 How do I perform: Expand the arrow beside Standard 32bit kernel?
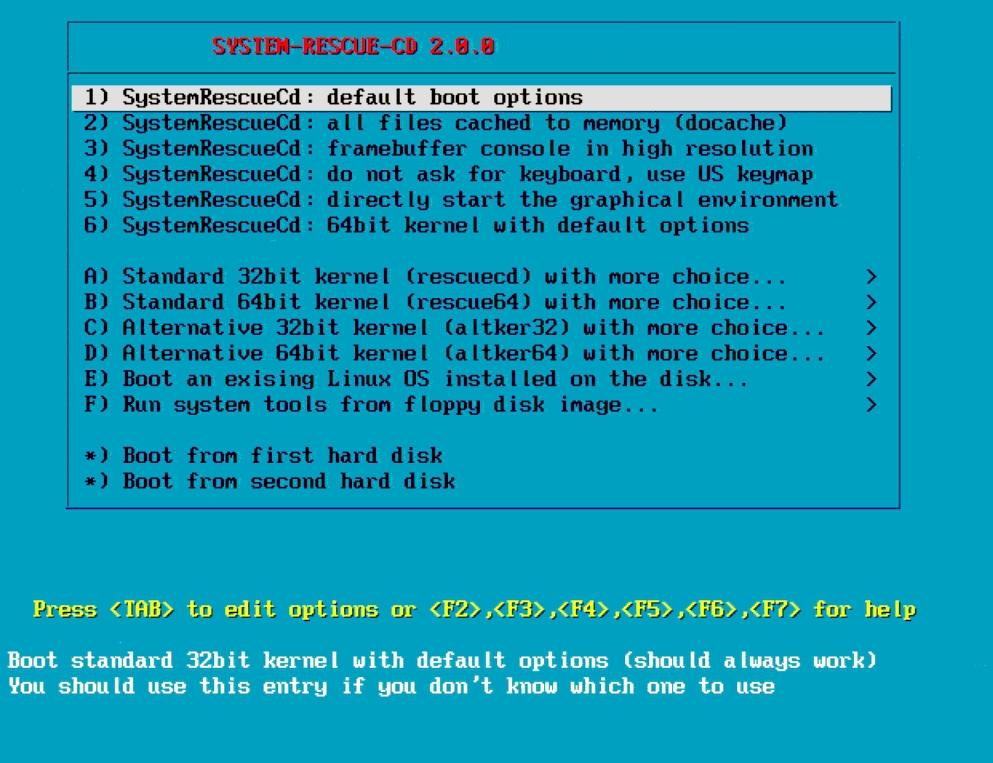[871, 277]
